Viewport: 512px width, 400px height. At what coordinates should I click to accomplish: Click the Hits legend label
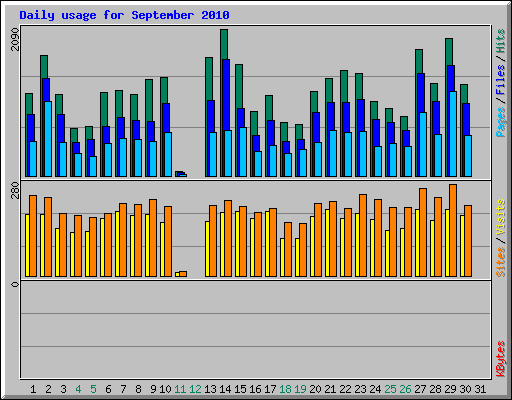coord(501,41)
